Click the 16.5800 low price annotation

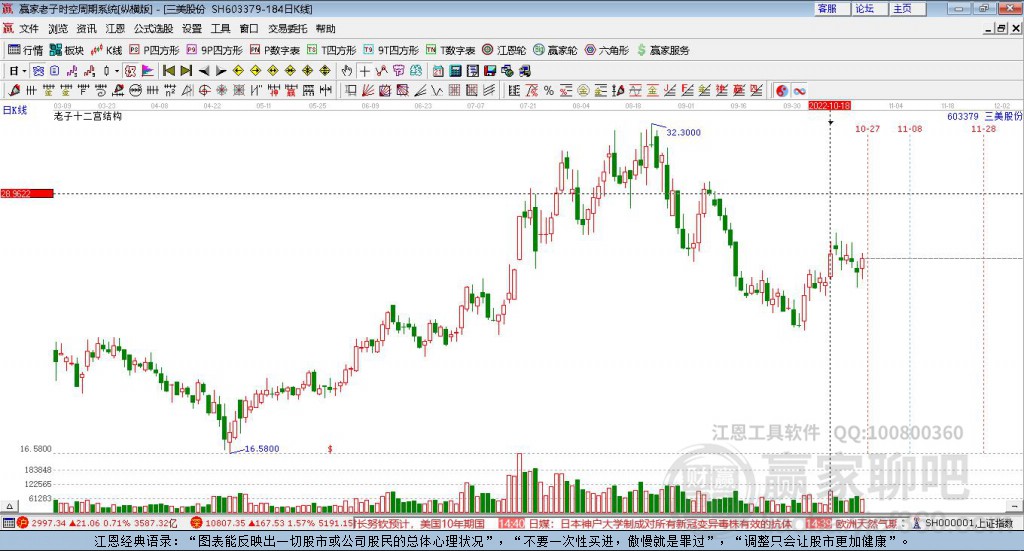tap(262, 449)
